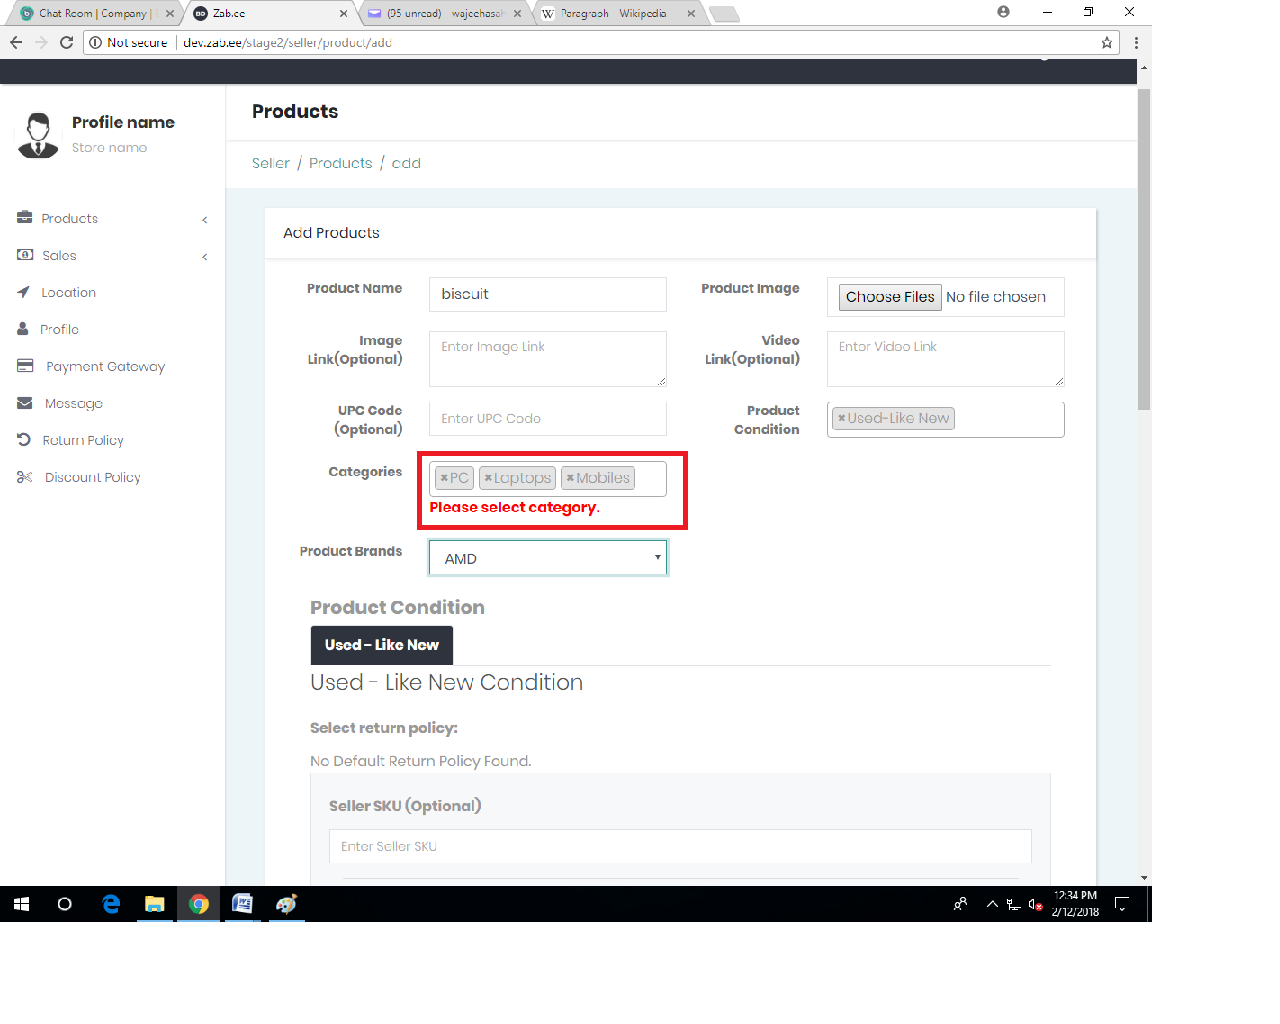Click the taskbar clock showing 12:34 PM
1280x1024 pixels.
pos(1075,904)
